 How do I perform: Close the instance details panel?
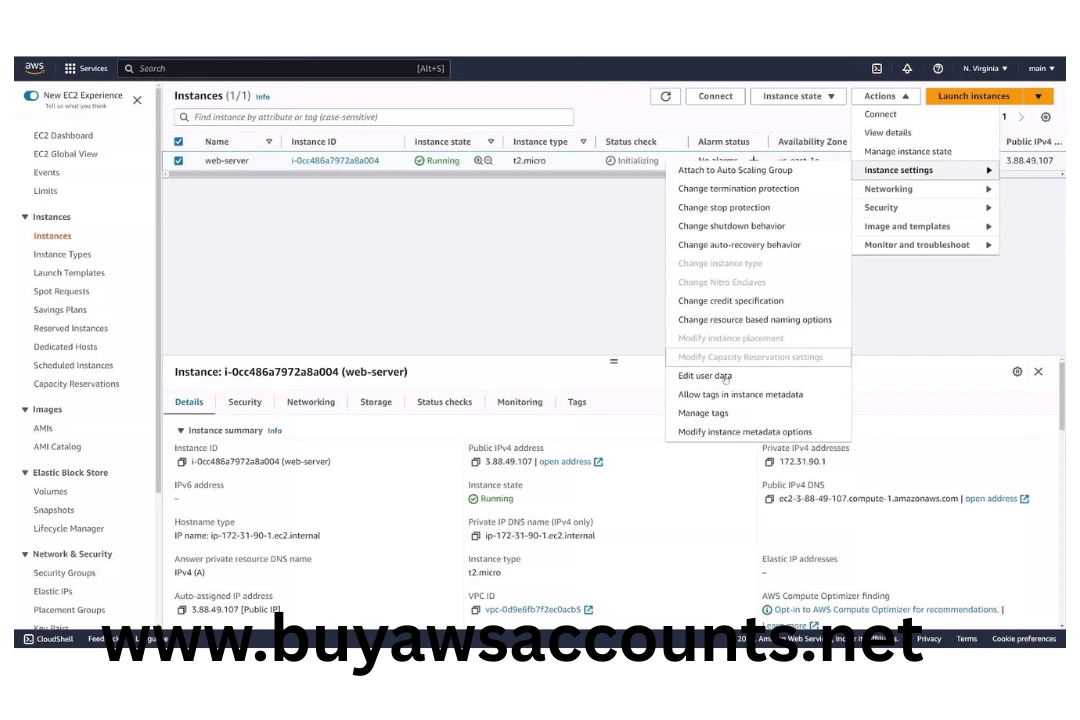coord(1039,371)
